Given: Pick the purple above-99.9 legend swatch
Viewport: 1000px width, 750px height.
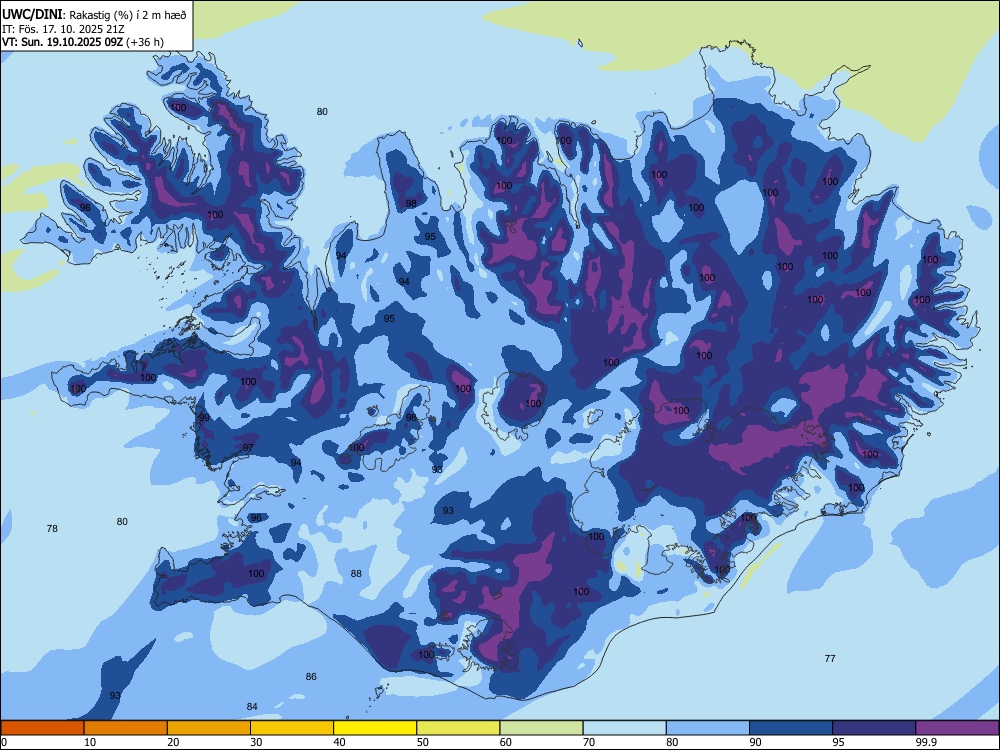Looking at the screenshot, I should (957, 728).
